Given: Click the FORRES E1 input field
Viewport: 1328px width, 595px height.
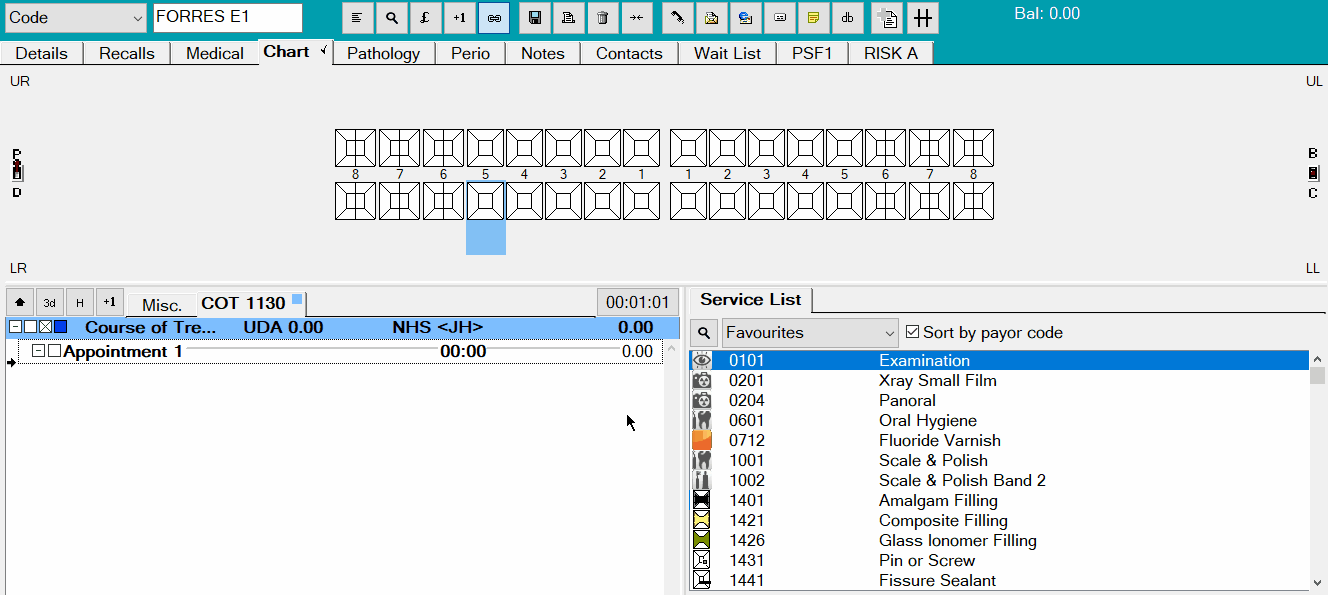Looking at the screenshot, I should [228, 18].
